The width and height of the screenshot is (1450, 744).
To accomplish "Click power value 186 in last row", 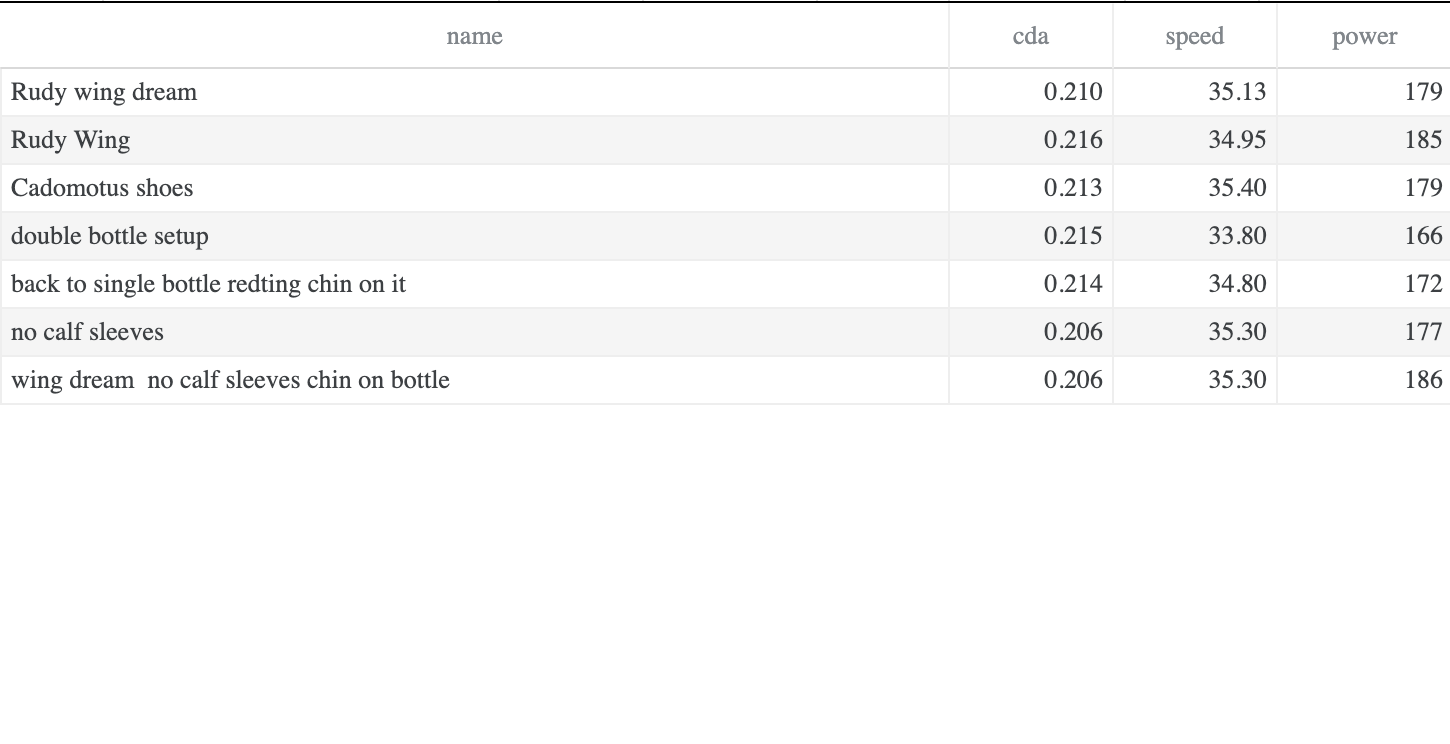I will [x=1422, y=380].
